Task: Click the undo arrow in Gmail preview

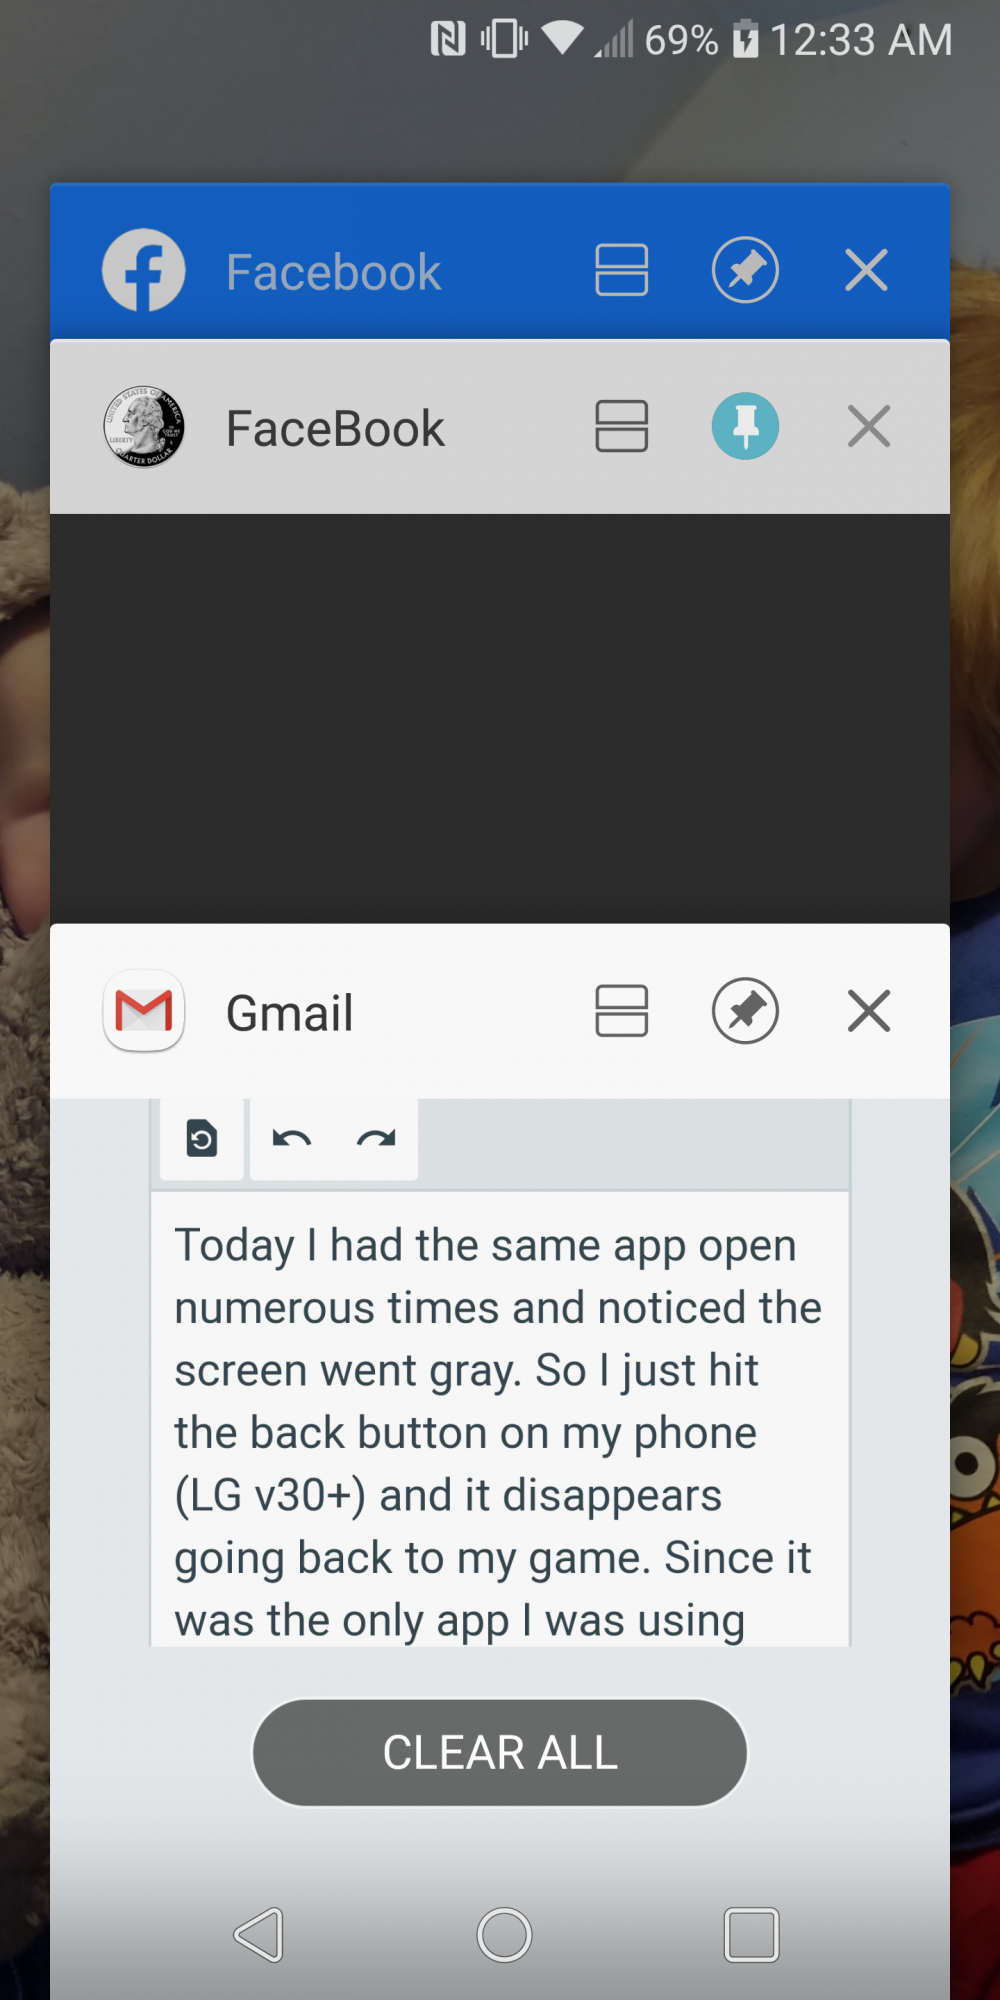Action: click(292, 1138)
